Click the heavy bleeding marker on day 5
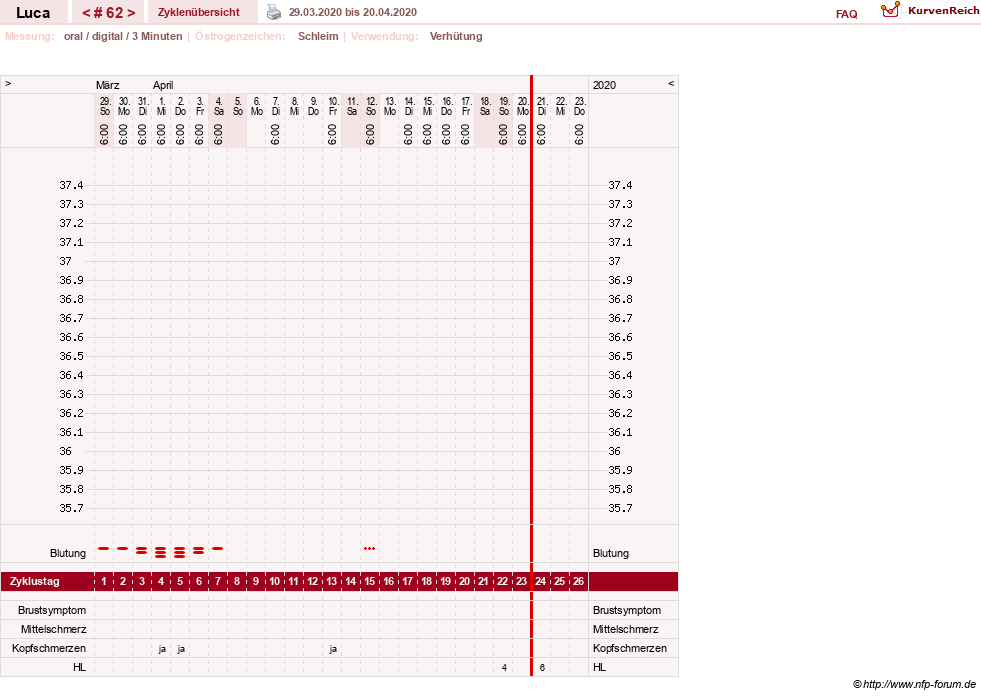The image size is (981, 696). [x=180, y=551]
